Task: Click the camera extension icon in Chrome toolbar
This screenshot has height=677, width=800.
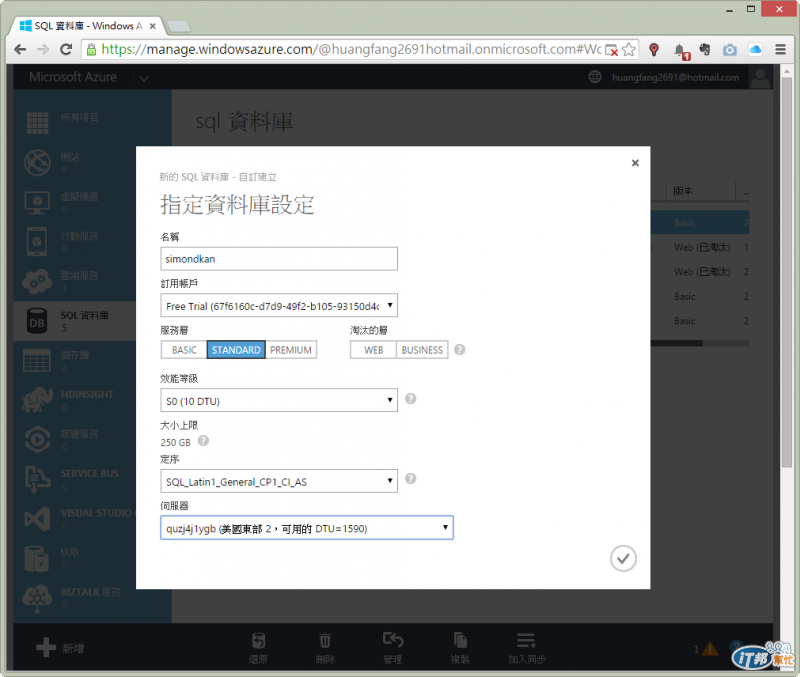Action: tap(730, 49)
